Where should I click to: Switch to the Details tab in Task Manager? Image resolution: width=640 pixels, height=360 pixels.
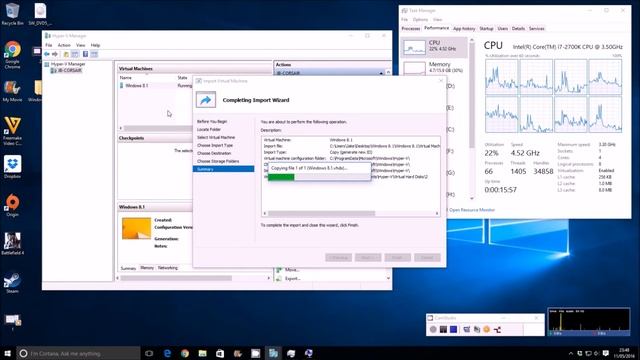(518, 29)
